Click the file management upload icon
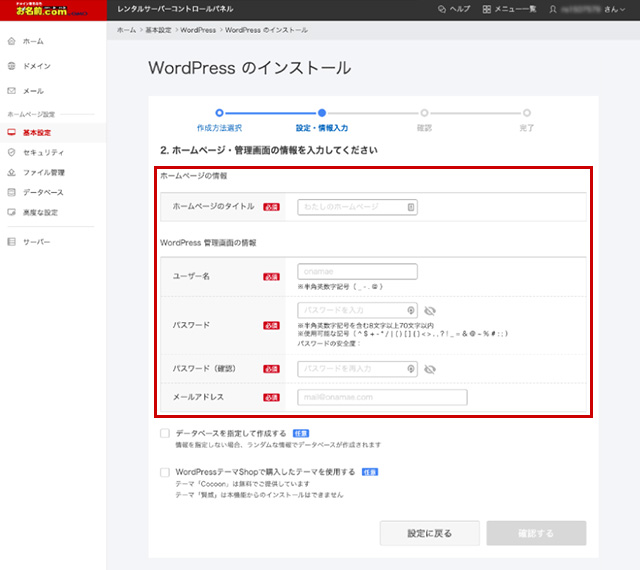The width and height of the screenshot is (640, 570). [11, 172]
